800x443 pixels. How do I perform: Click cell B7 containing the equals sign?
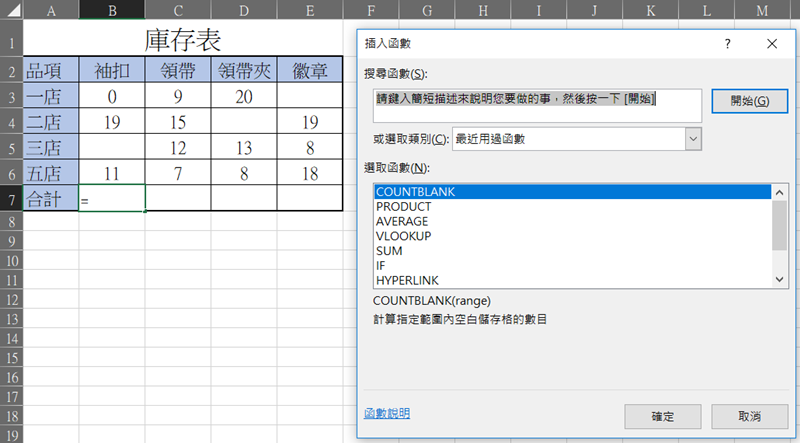tap(112, 198)
